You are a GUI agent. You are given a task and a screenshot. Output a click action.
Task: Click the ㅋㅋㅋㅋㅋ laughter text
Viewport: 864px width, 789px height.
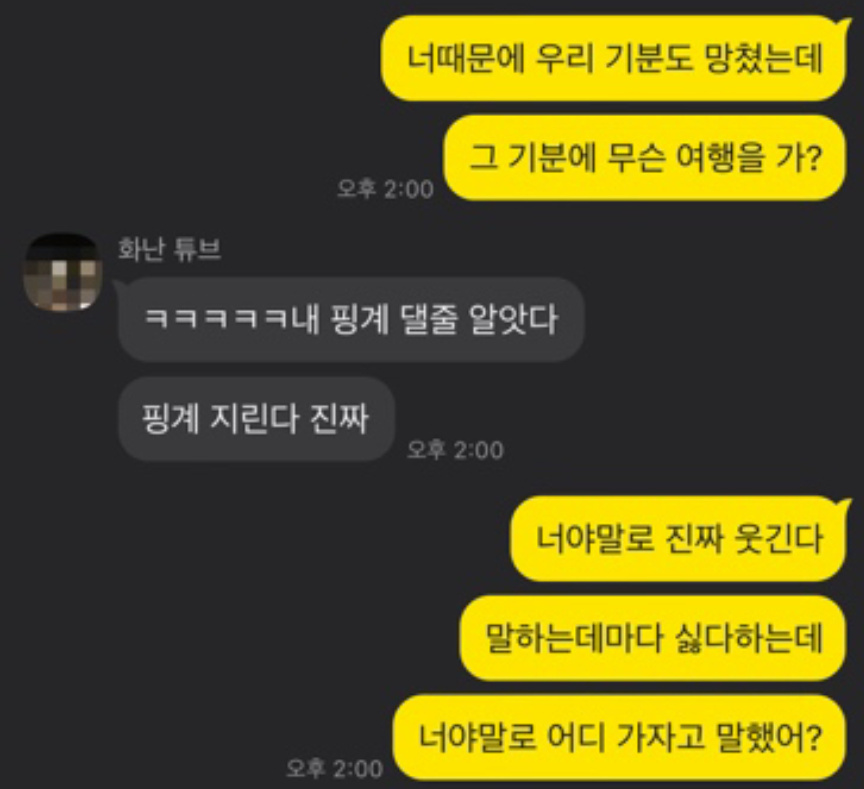[x=216, y=319]
